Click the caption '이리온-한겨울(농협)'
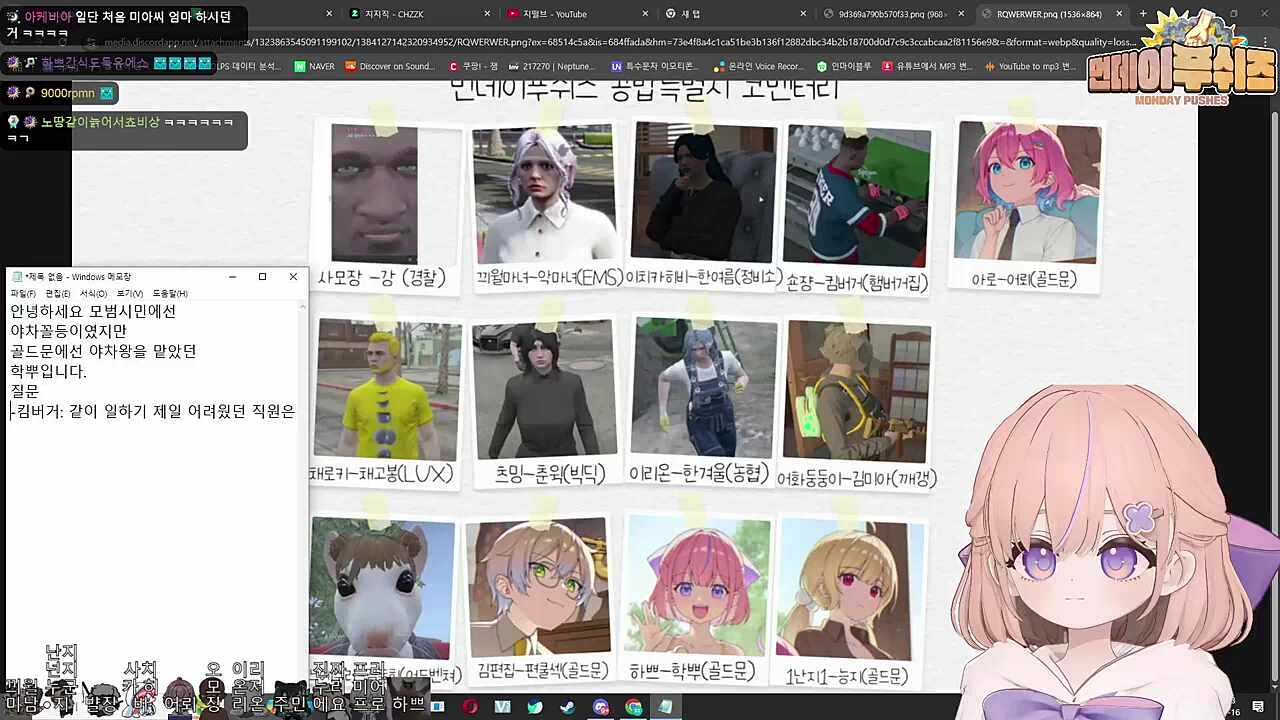 coord(697,475)
